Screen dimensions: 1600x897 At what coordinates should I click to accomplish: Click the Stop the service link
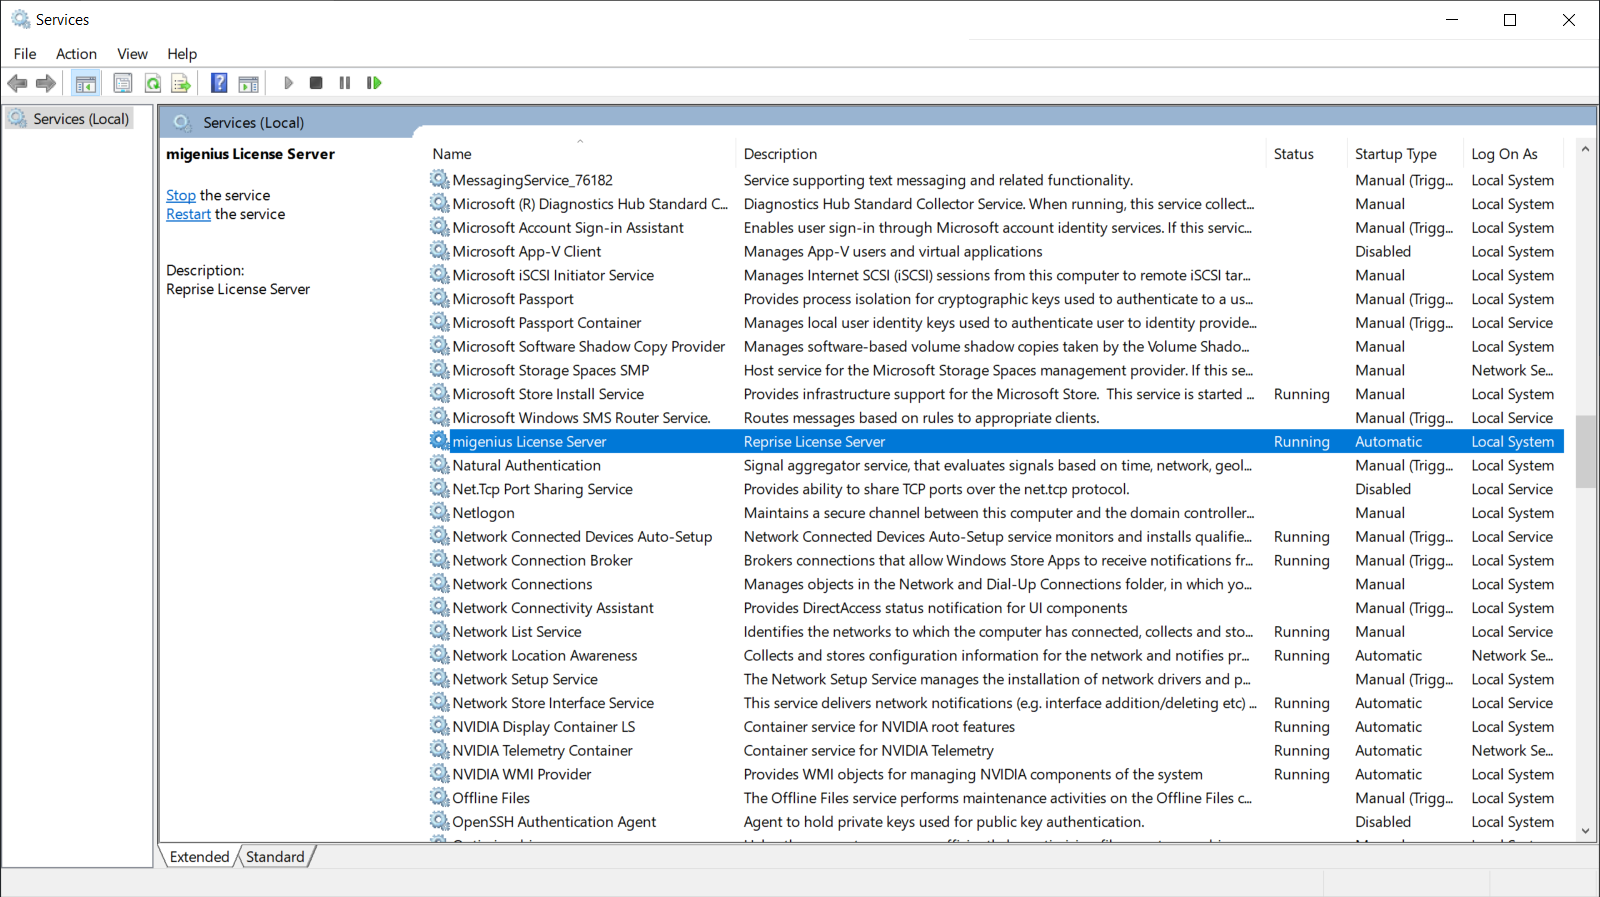click(181, 195)
